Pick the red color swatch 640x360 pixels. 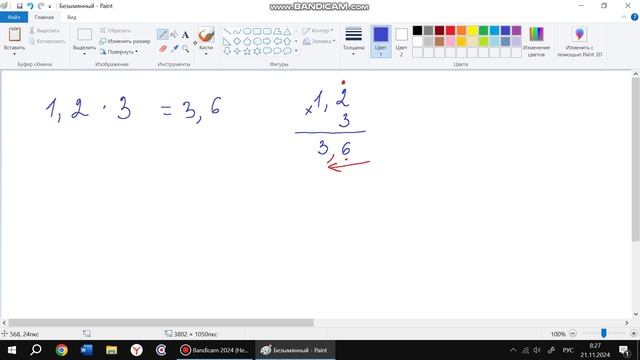450,31
